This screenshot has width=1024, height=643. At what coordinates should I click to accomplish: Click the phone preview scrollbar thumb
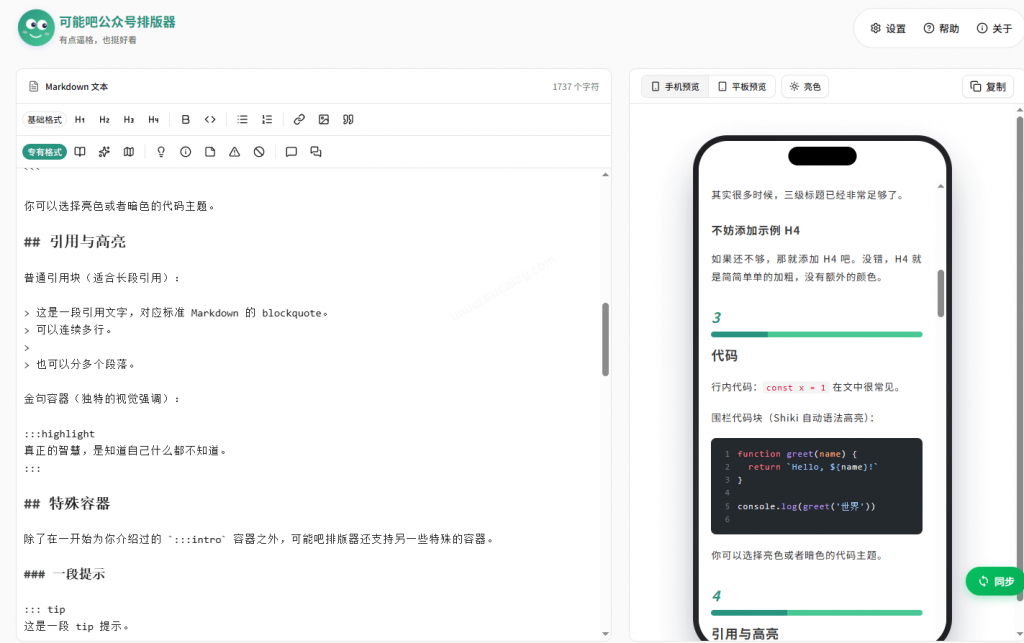(940, 294)
